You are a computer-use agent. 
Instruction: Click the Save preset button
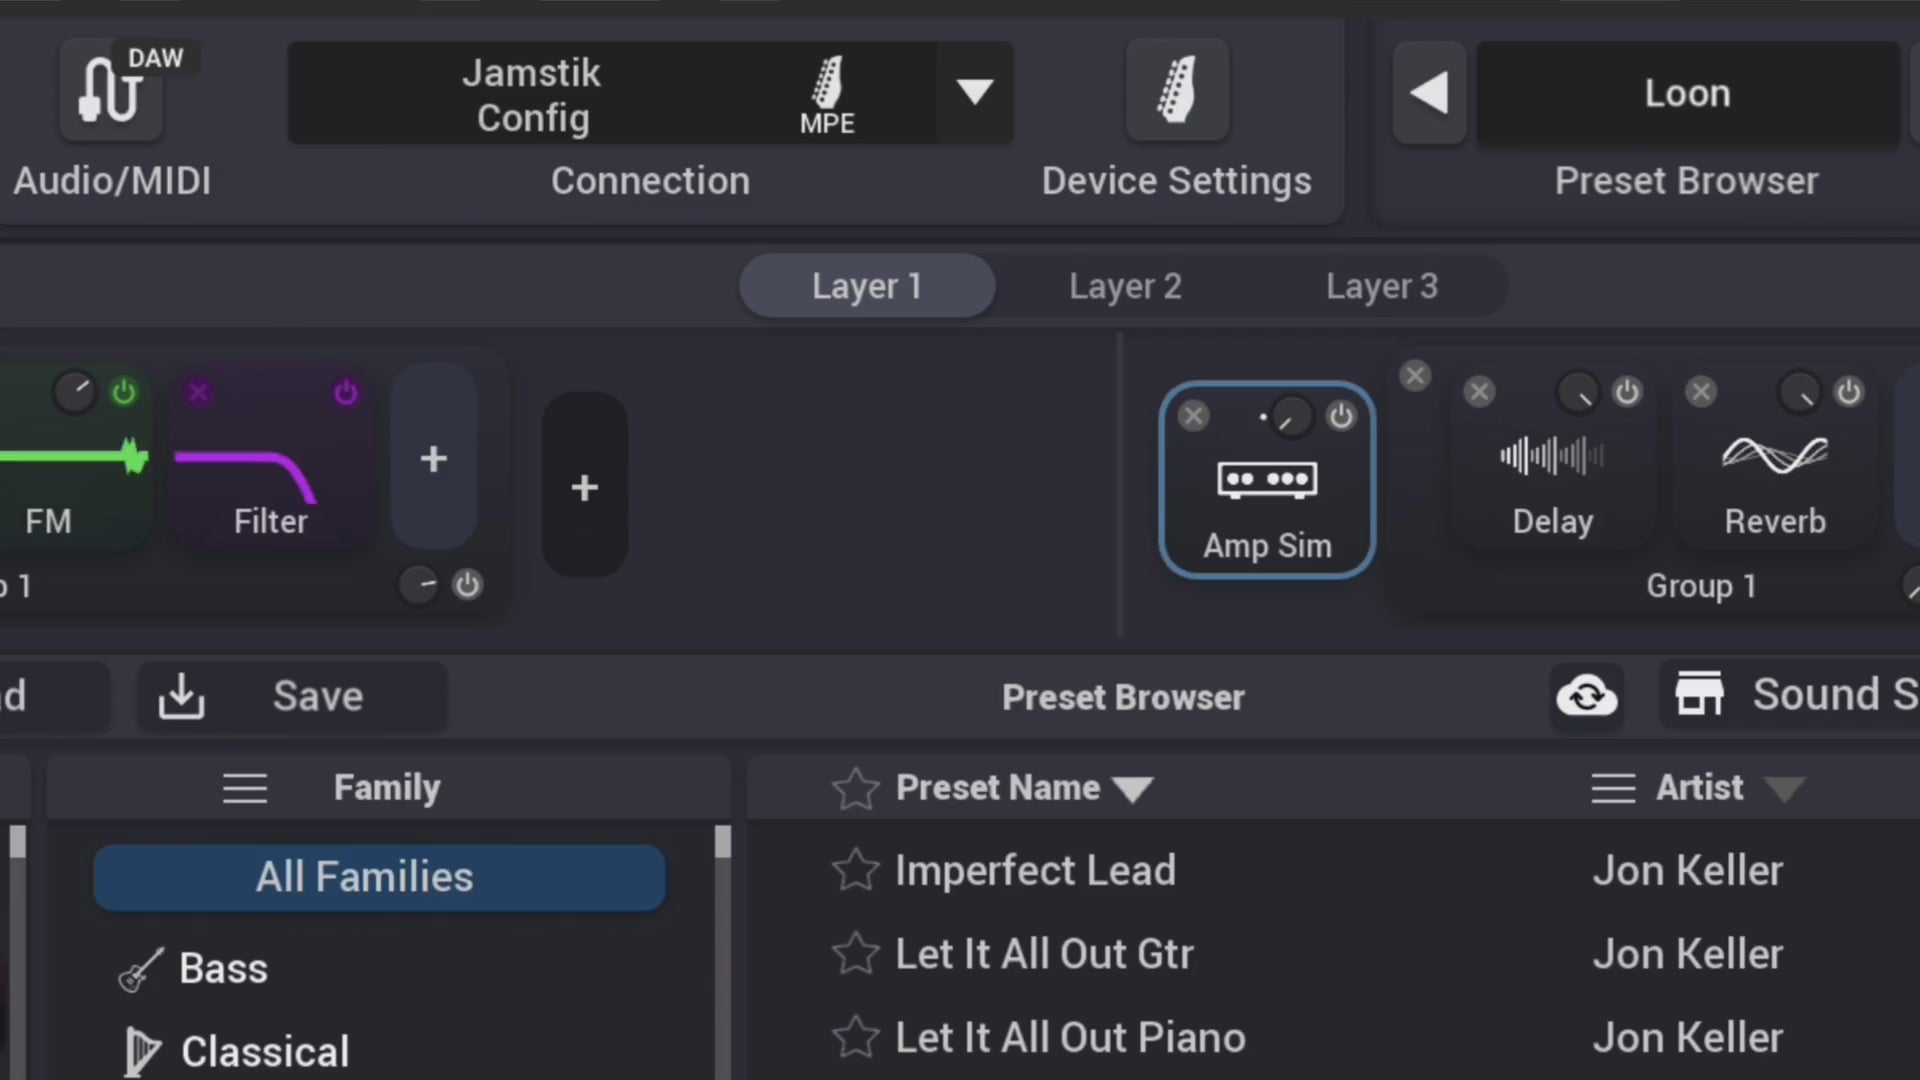tap(292, 696)
